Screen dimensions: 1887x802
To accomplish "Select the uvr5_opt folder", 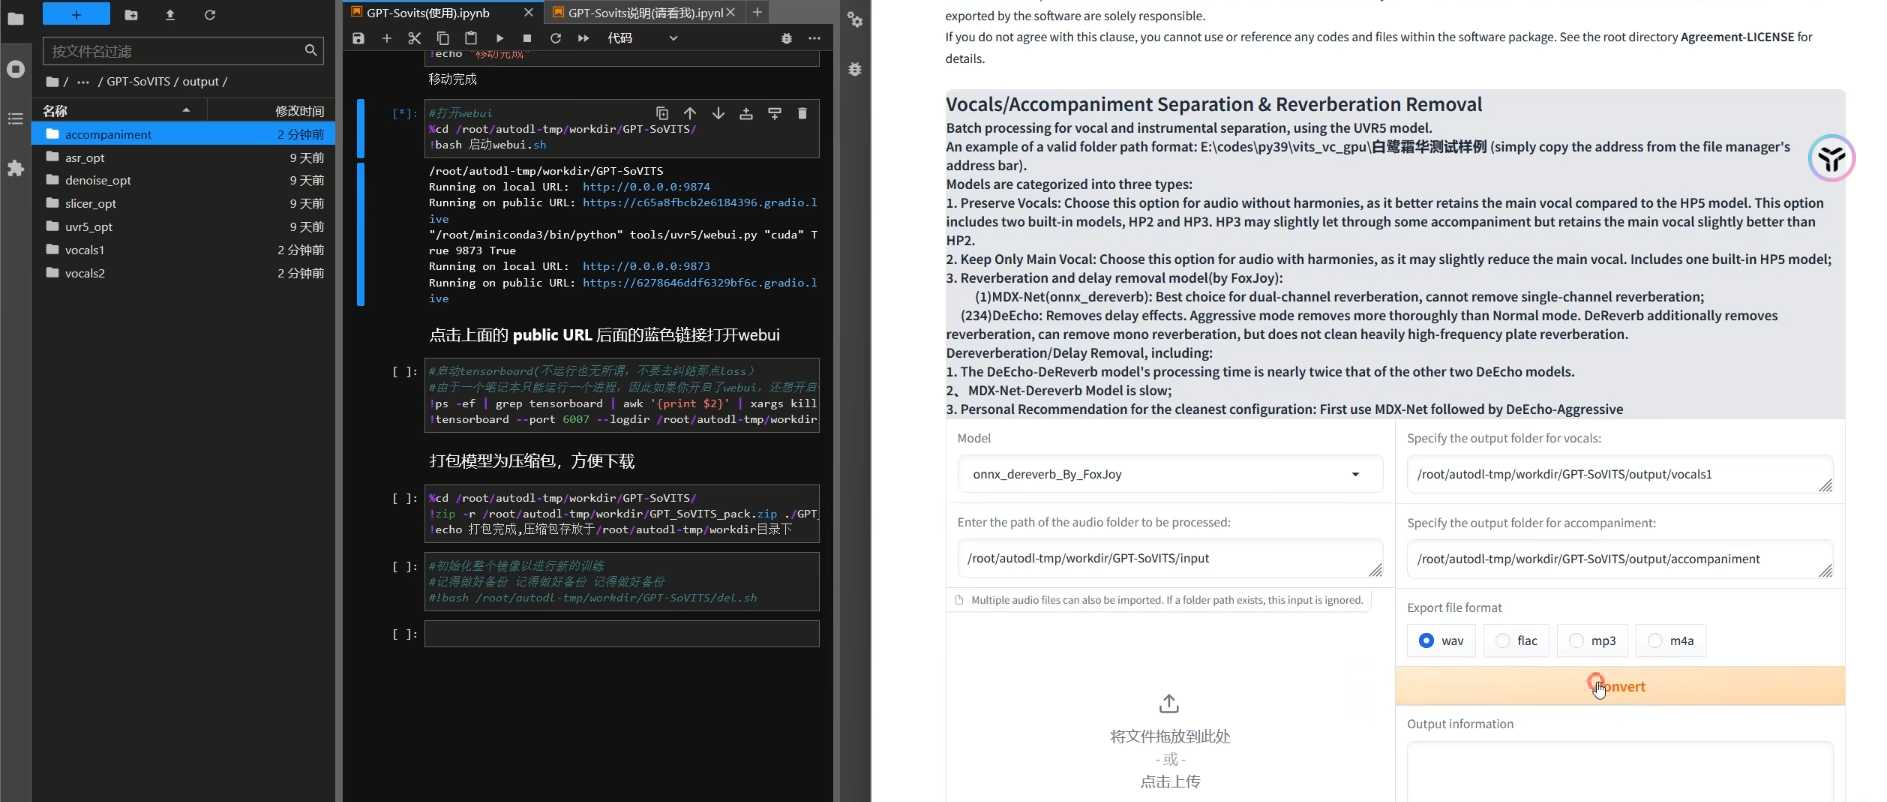I will click(x=183, y=226).
